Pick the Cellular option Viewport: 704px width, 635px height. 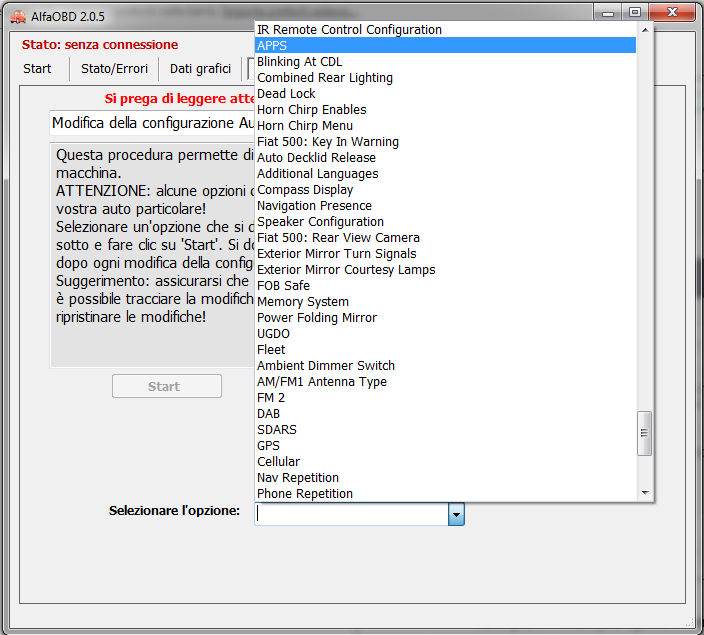pyautogui.click(x=445, y=462)
